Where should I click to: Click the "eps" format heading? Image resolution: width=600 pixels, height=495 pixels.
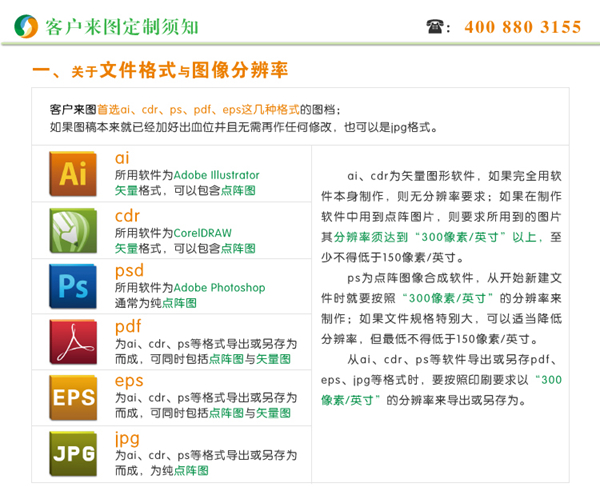[x=129, y=381]
